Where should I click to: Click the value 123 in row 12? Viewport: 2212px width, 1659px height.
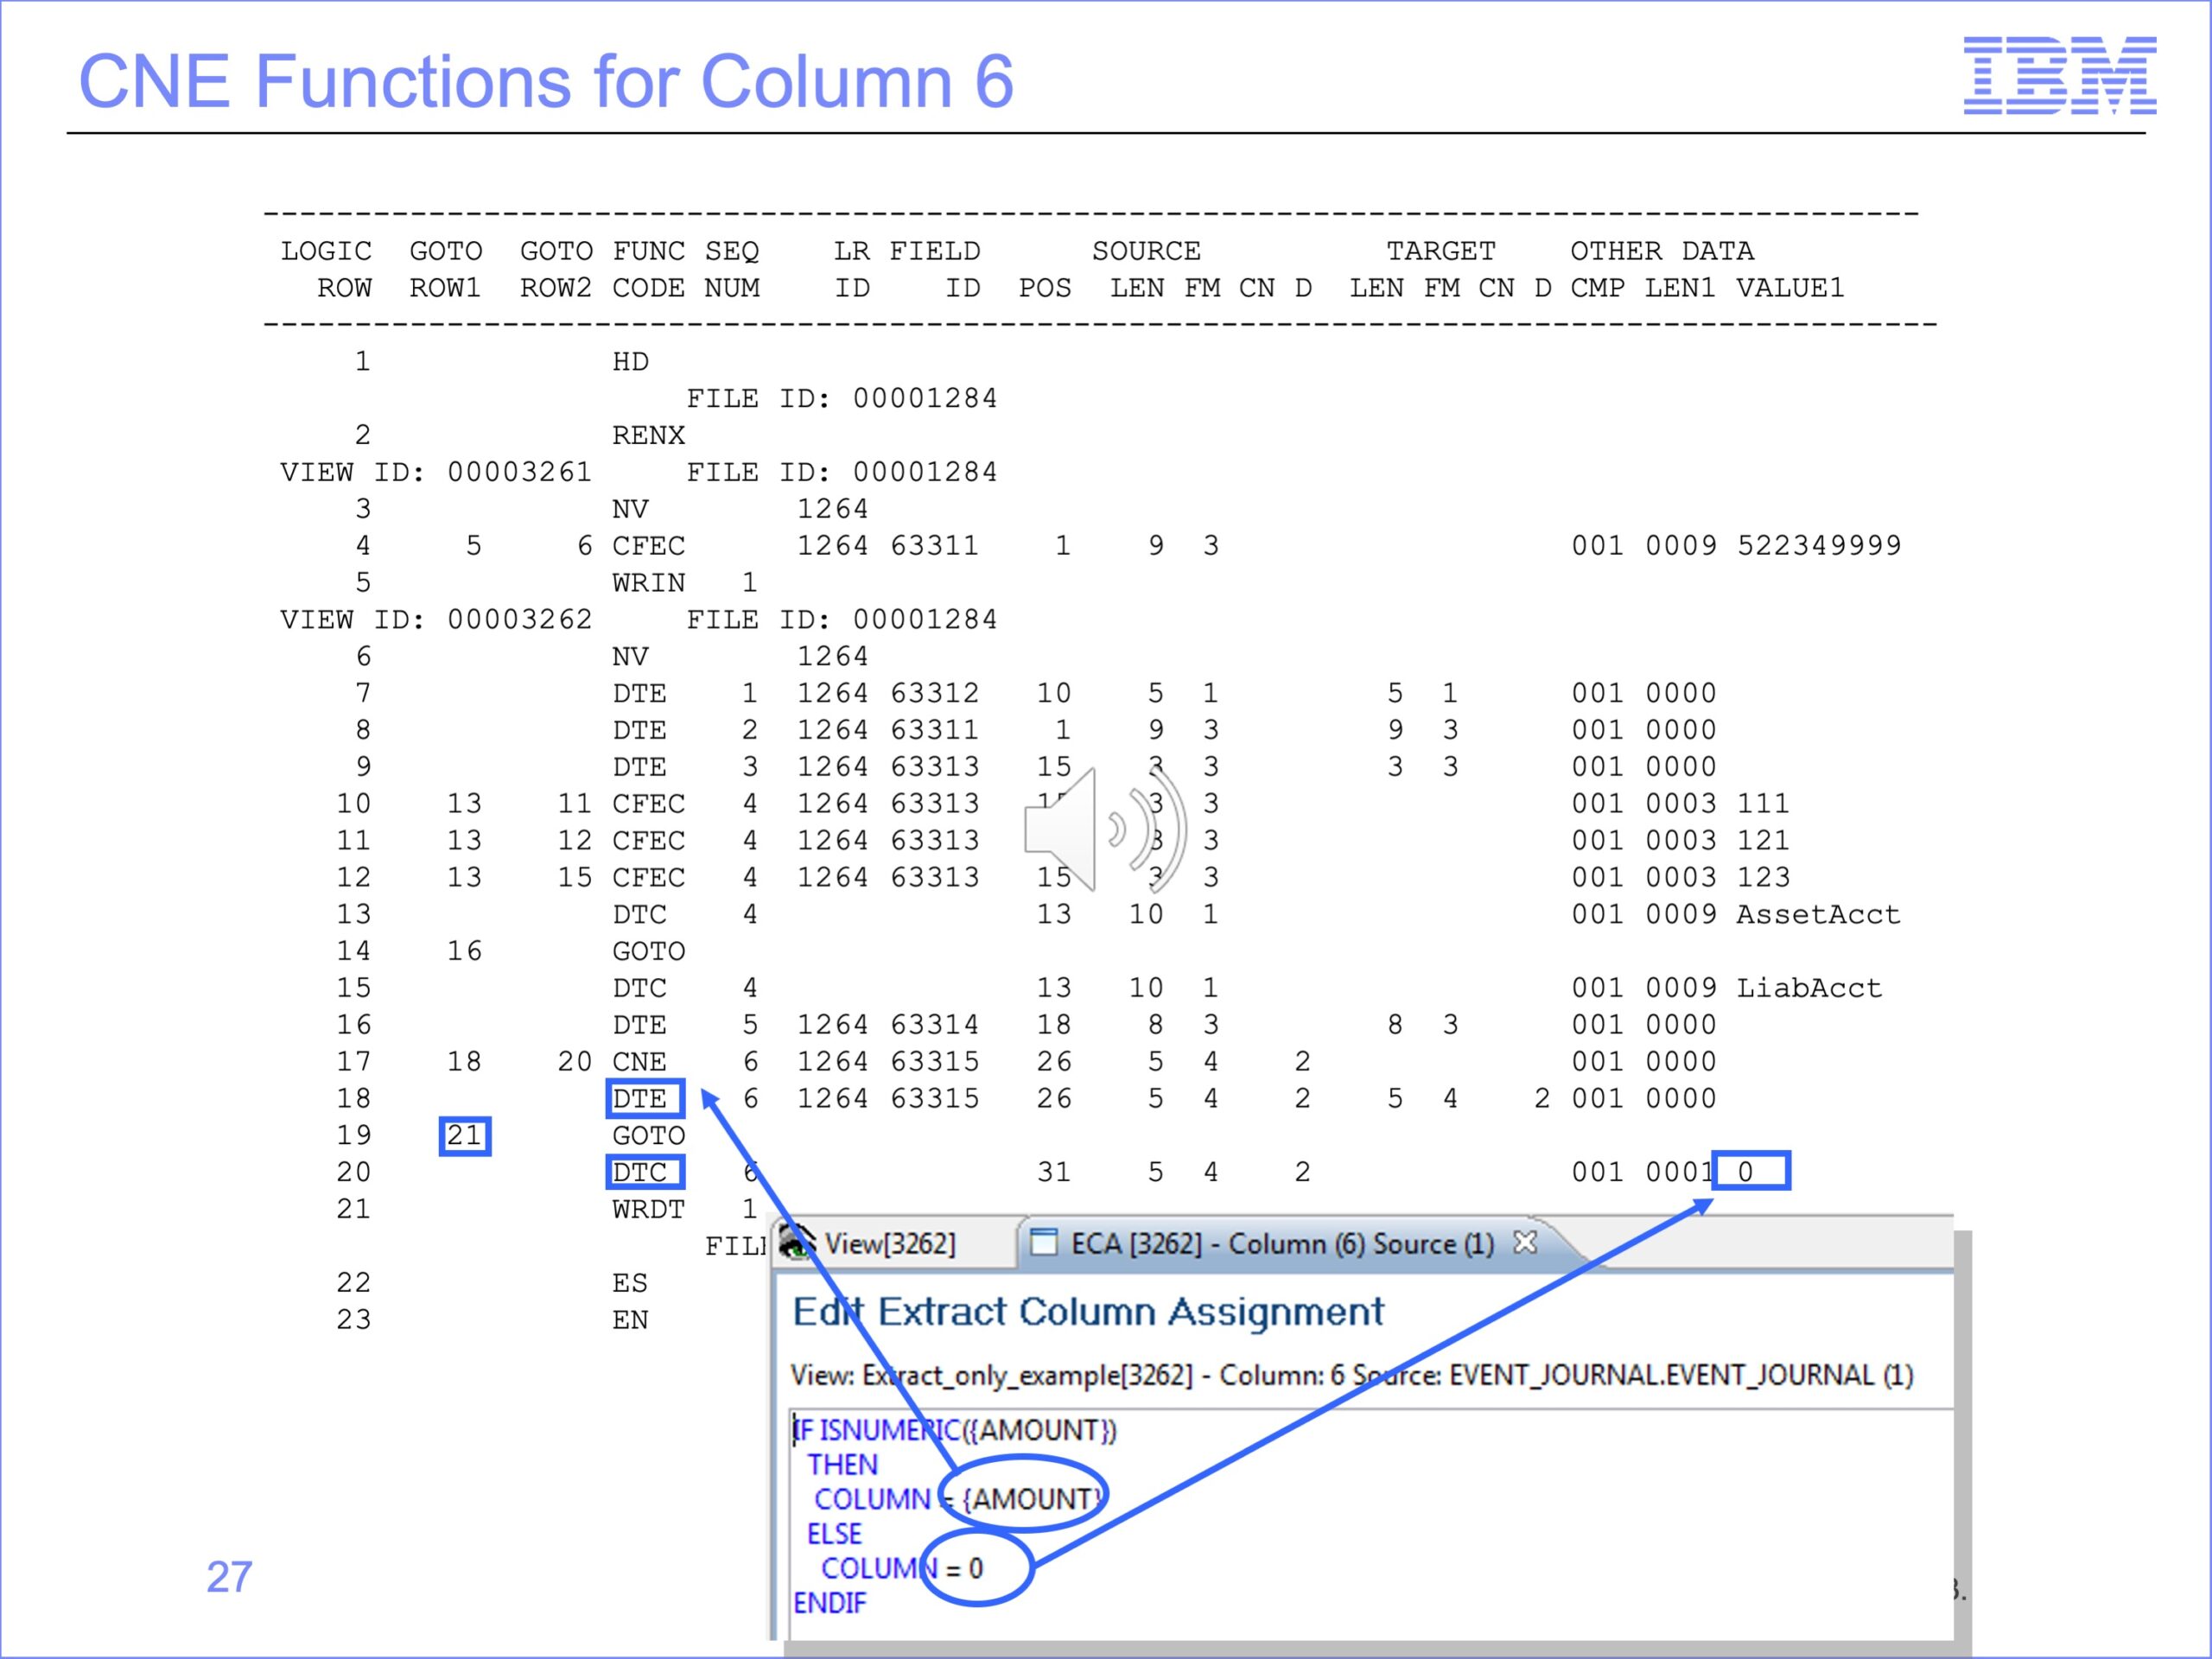click(x=1763, y=877)
